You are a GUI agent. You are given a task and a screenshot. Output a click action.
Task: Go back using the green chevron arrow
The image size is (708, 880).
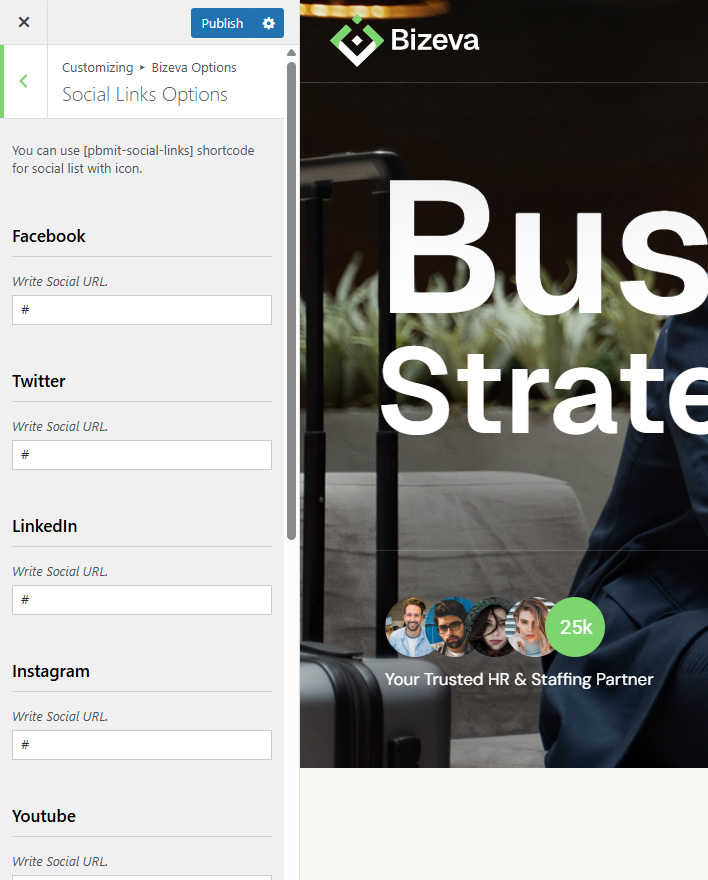pyautogui.click(x=24, y=81)
